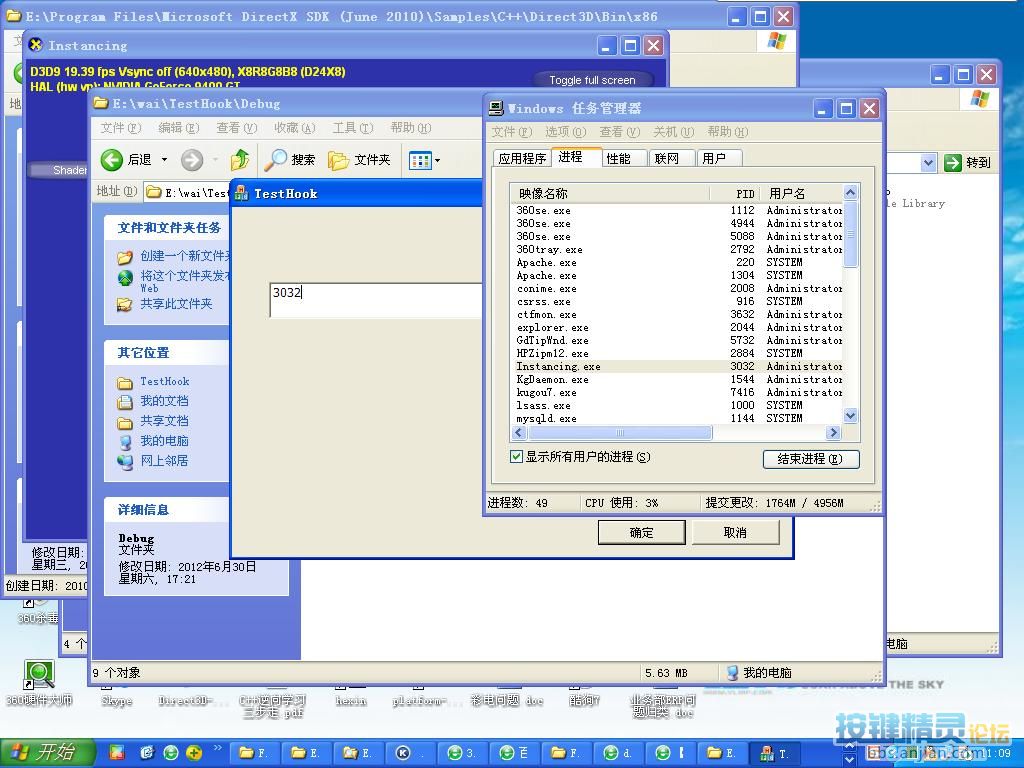Open Explorer Tools (工具) menu
This screenshot has height=768, width=1024.
353,128
